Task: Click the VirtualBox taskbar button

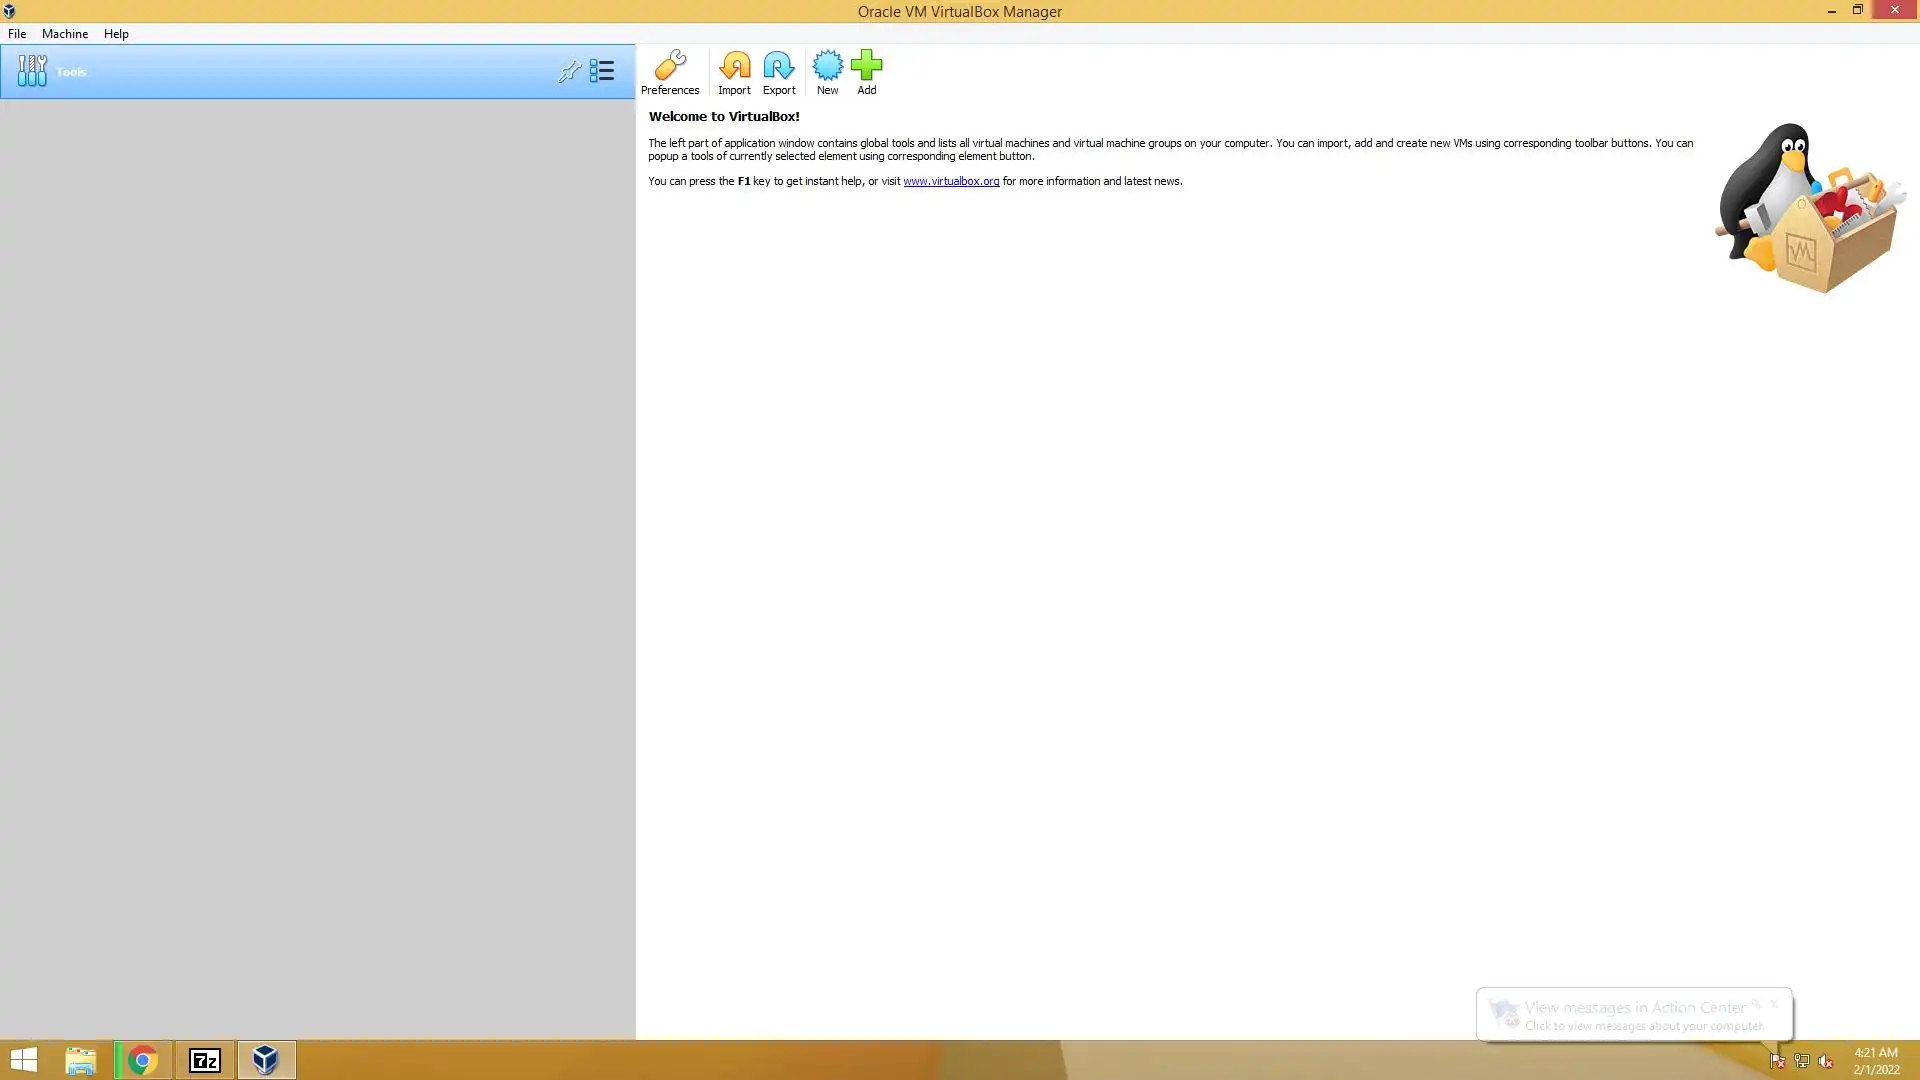Action: tap(266, 1060)
